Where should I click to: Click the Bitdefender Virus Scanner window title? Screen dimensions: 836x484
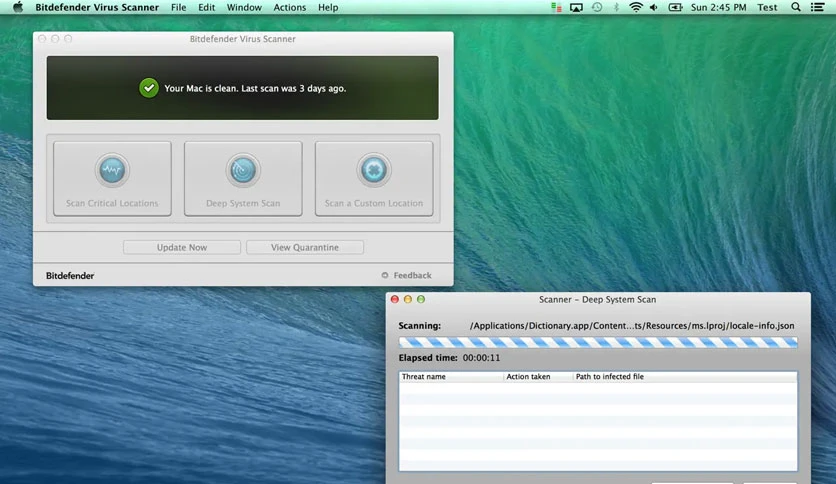pyautogui.click(x=243, y=39)
